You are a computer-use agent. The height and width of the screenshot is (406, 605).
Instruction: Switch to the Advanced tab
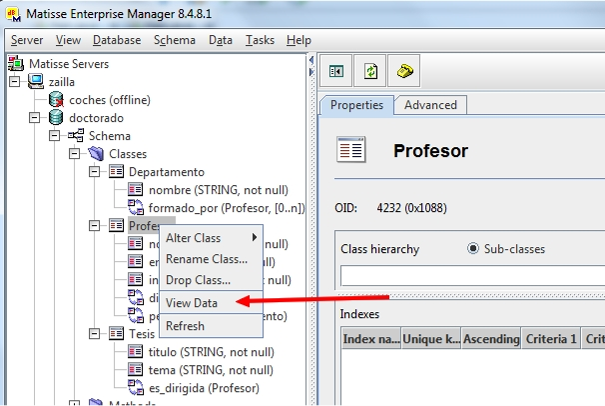[x=431, y=105]
